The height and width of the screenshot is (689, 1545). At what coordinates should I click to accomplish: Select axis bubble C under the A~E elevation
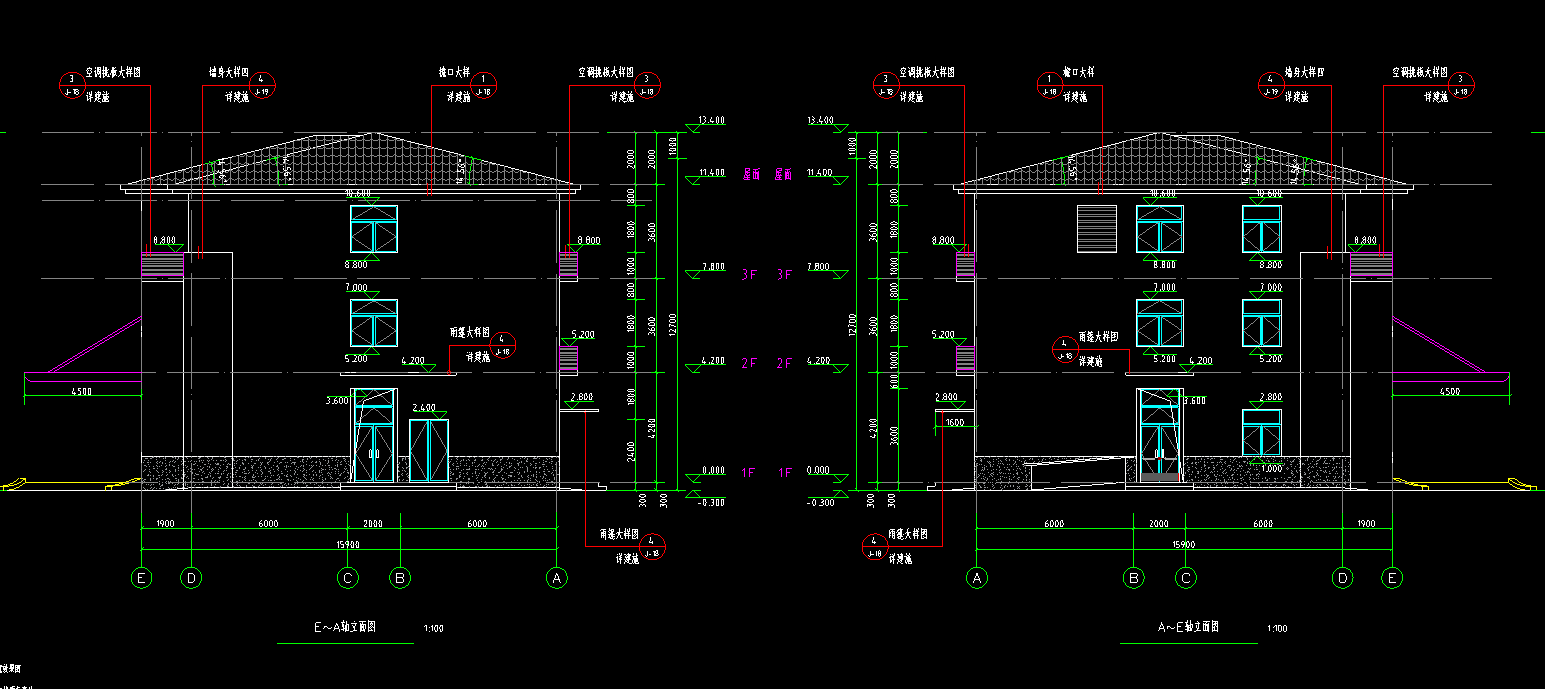tap(1185, 577)
